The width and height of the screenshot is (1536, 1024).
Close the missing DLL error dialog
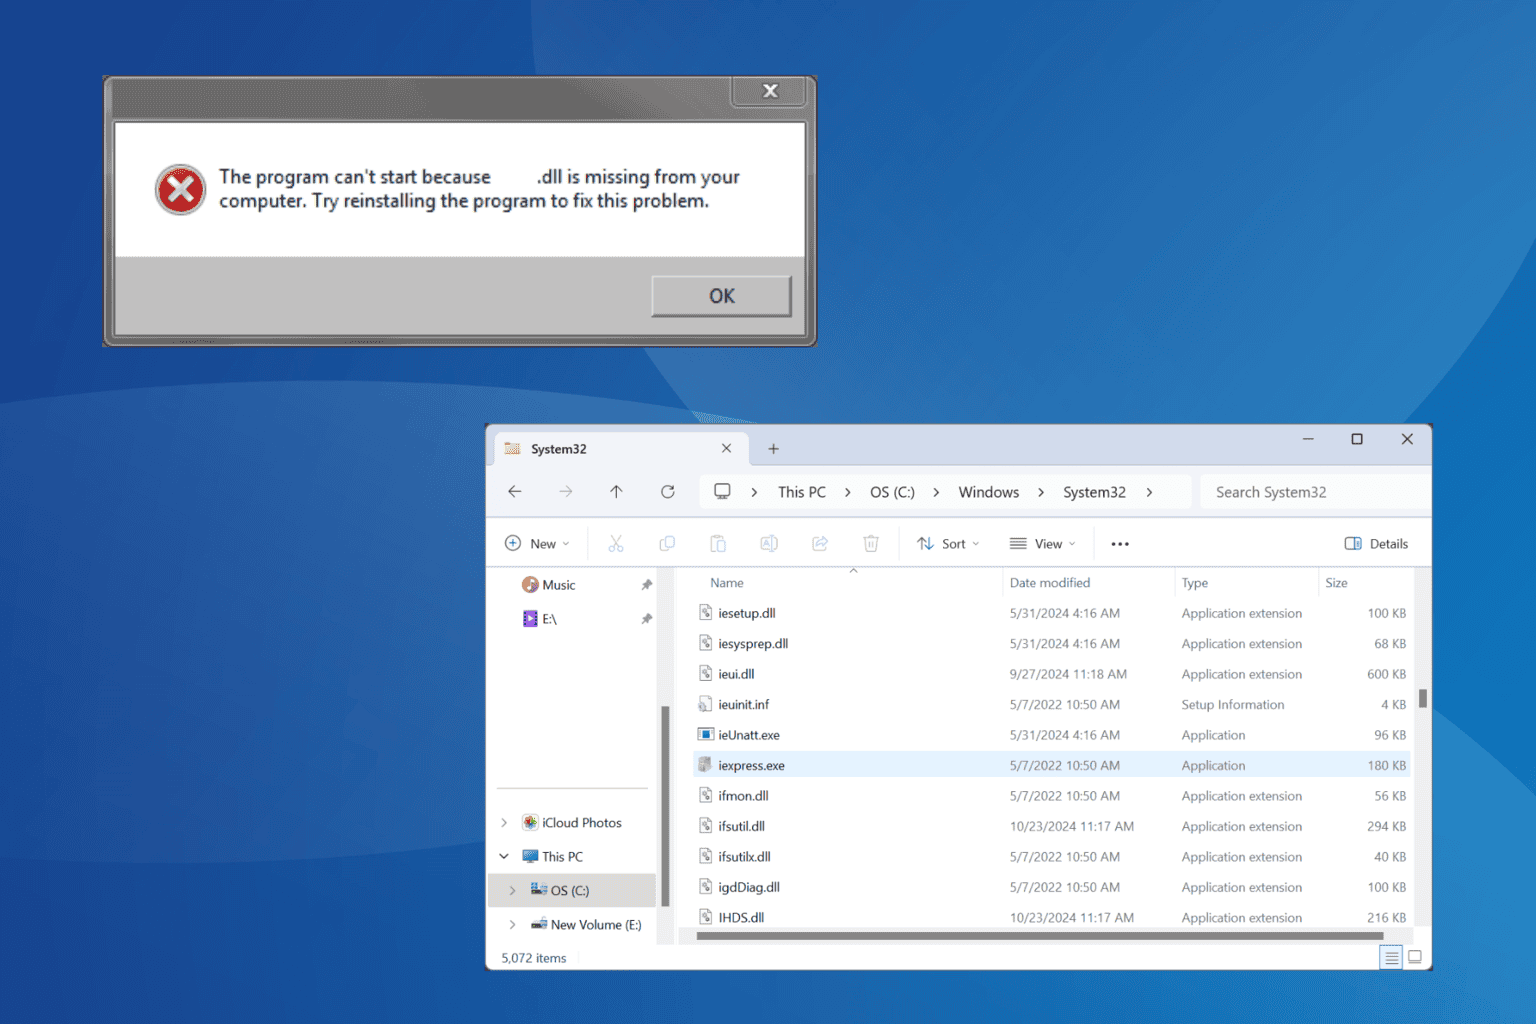(x=770, y=91)
